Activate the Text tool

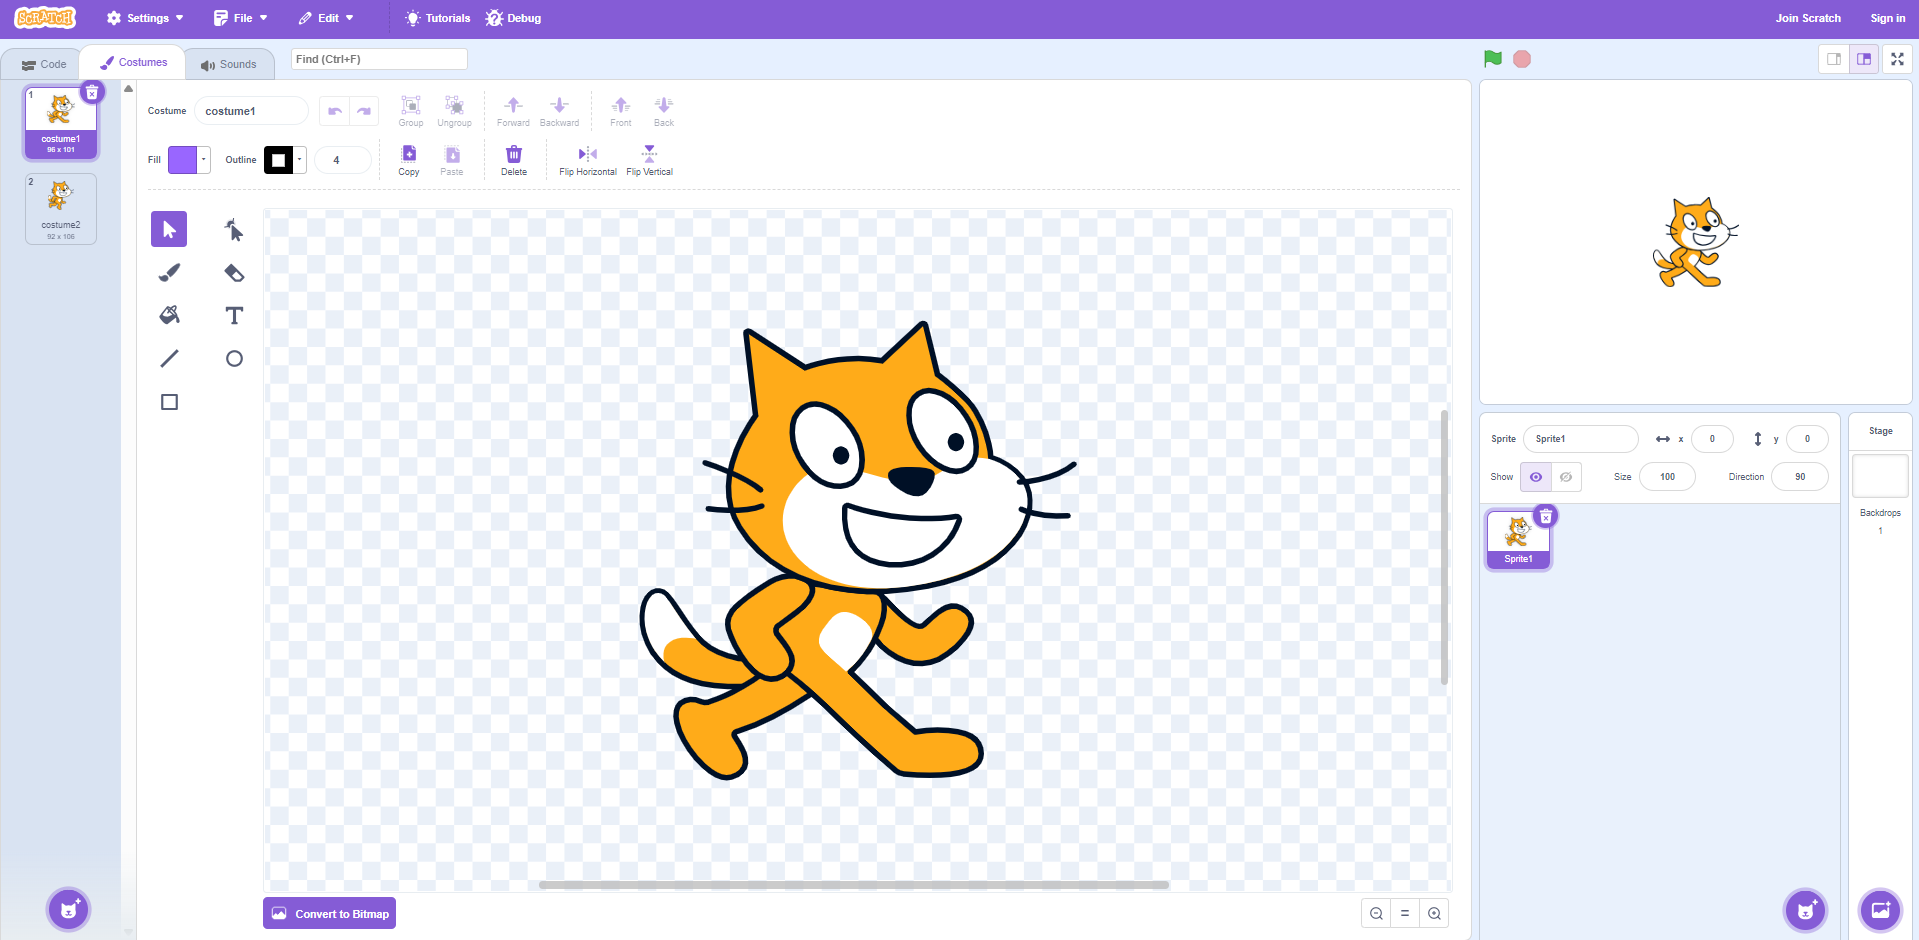pyautogui.click(x=234, y=316)
